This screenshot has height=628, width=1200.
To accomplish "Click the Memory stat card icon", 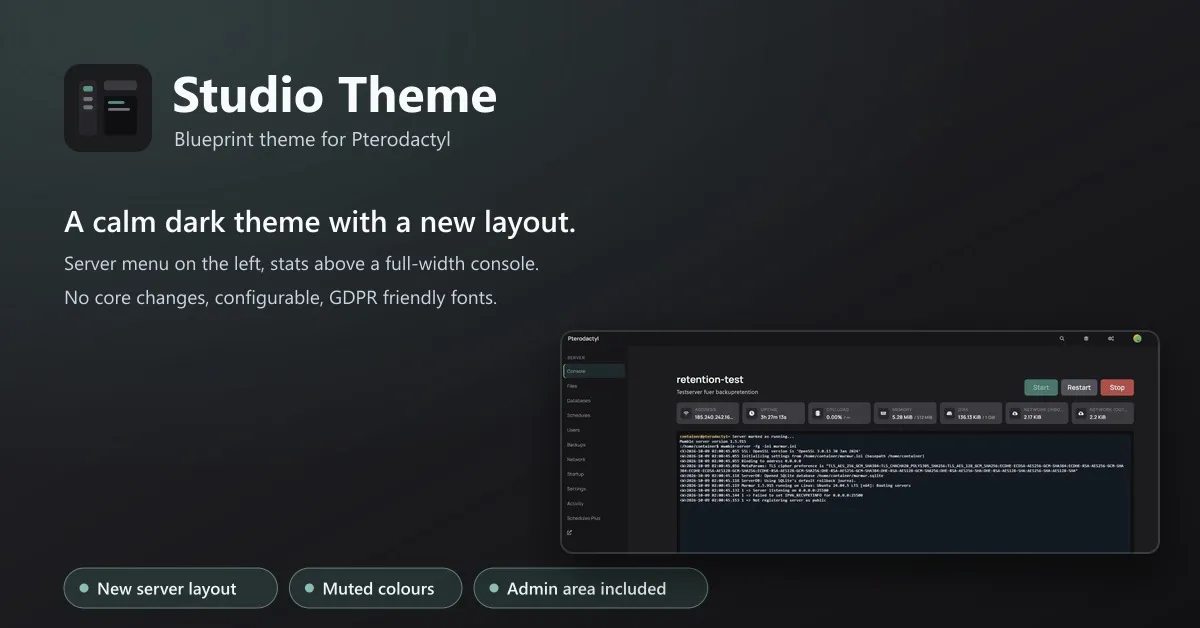I will coord(882,413).
